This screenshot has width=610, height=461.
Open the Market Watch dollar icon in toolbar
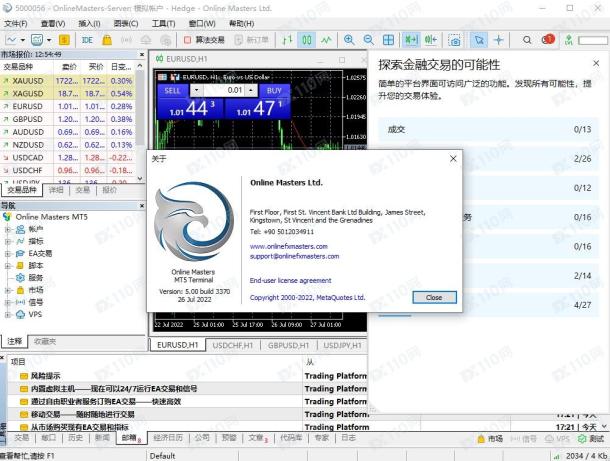(64, 40)
